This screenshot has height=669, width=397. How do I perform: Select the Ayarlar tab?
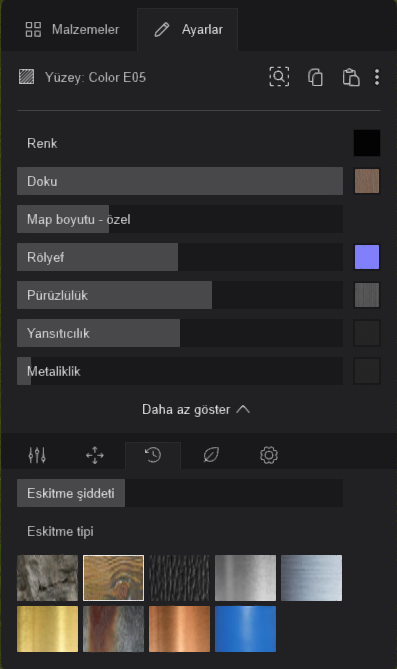point(188,29)
